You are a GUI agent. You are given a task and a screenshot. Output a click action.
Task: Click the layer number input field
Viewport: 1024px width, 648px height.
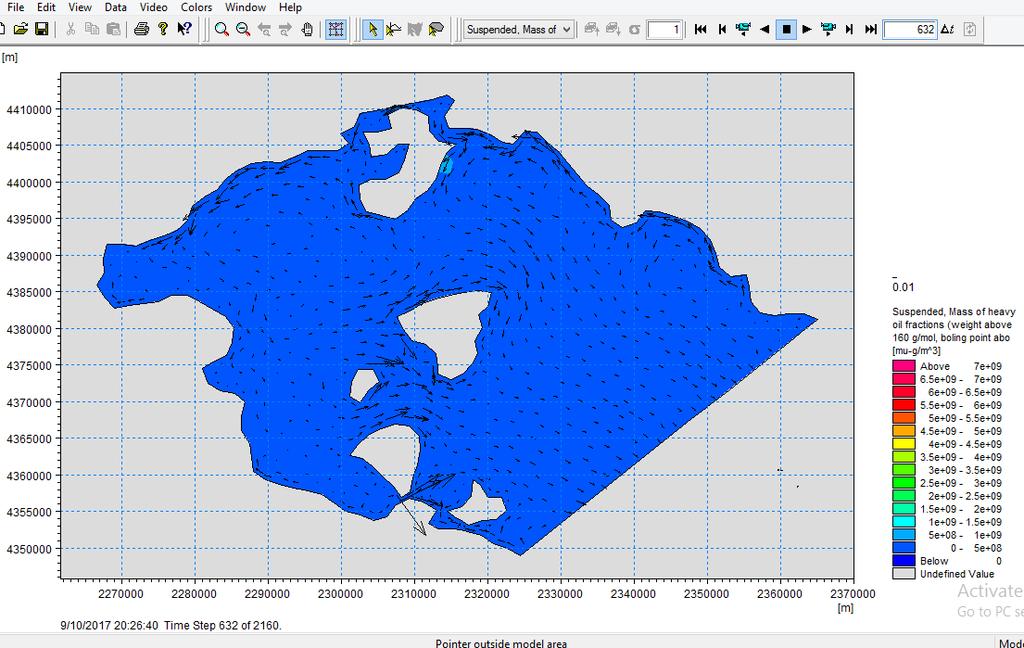tap(664, 29)
